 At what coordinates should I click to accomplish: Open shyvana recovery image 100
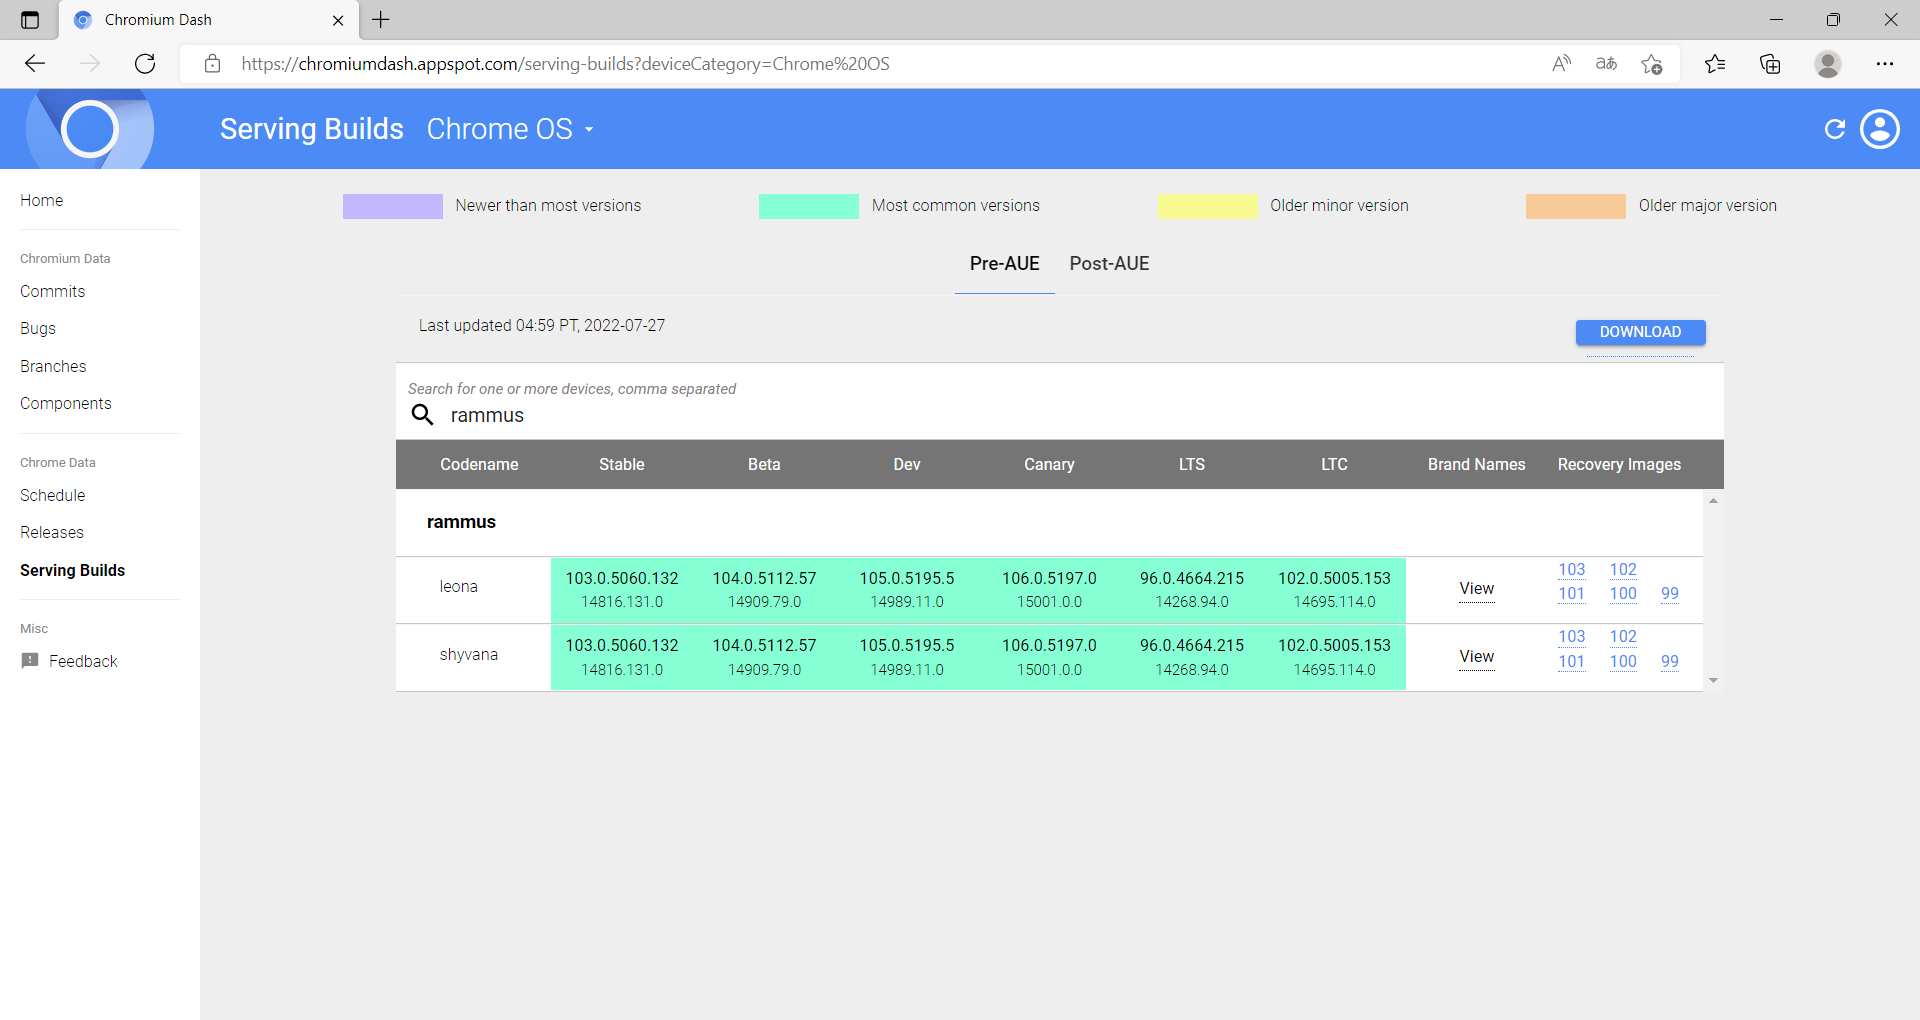pos(1623,661)
